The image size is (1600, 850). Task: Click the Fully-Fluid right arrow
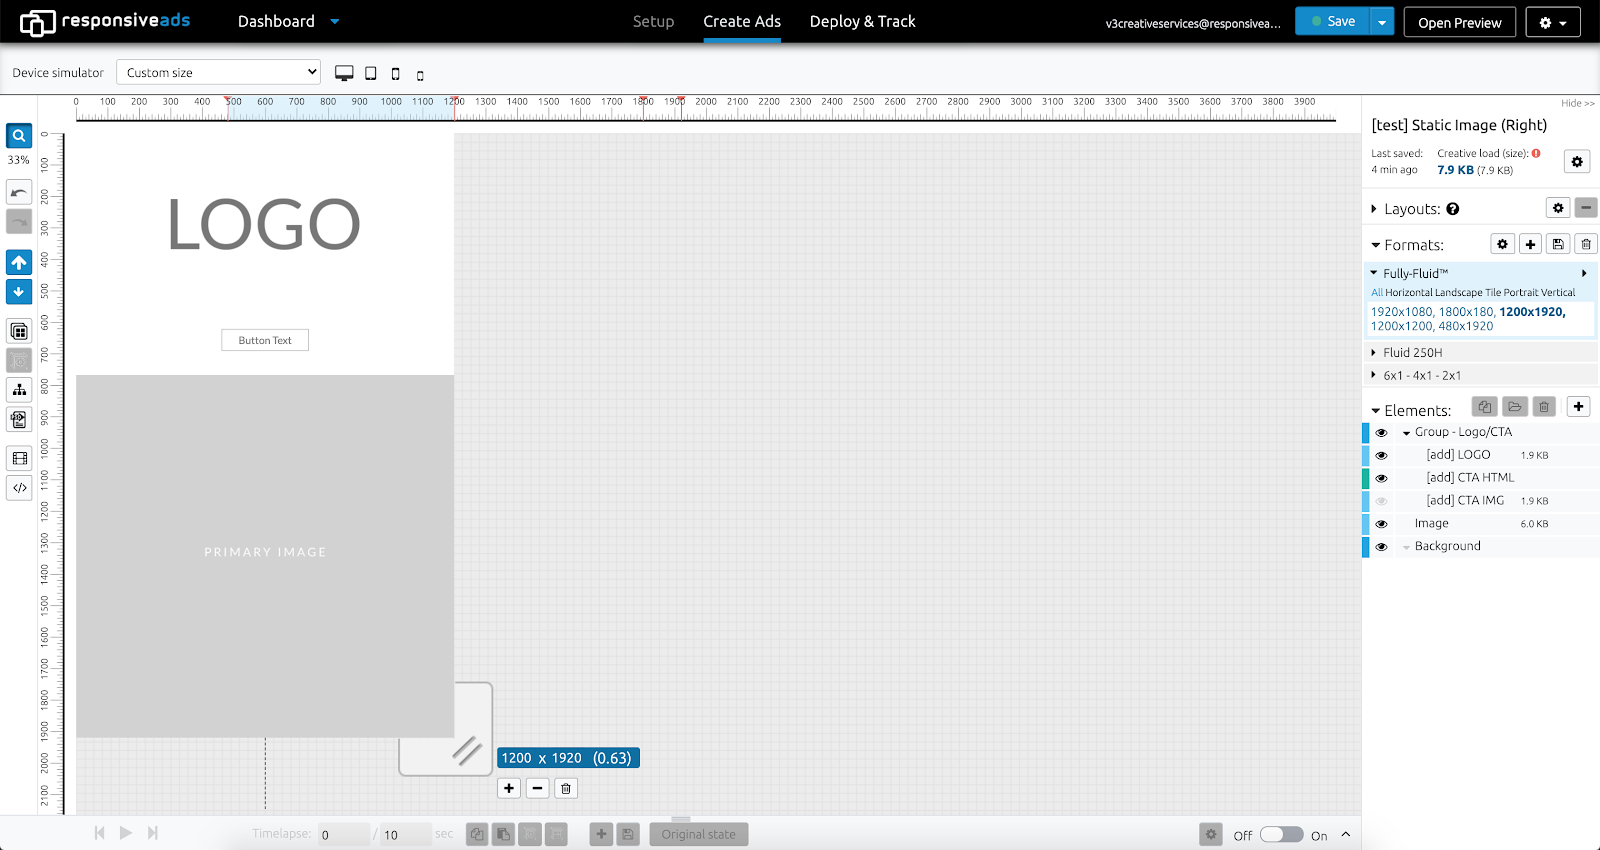pos(1584,273)
